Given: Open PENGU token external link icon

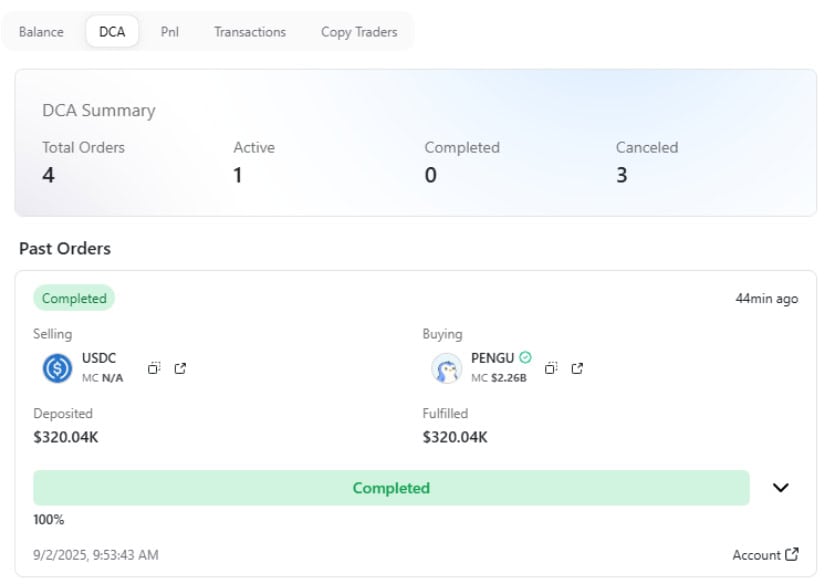Looking at the screenshot, I should point(577,368).
